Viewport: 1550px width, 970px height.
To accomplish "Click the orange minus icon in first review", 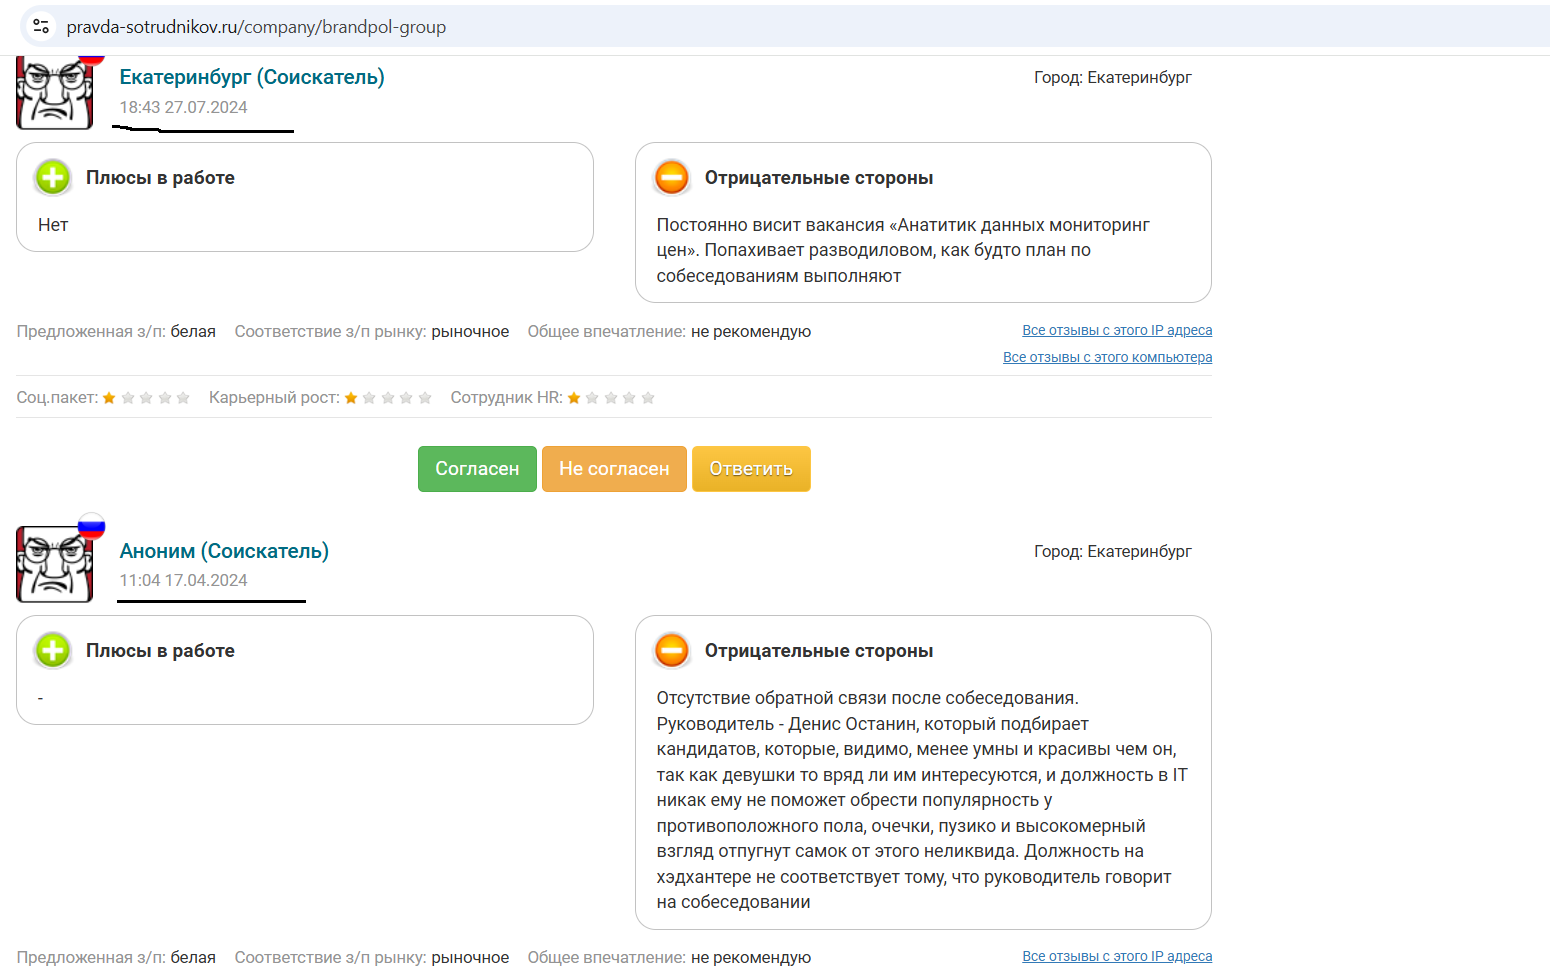I will pyautogui.click(x=672, y=178).
